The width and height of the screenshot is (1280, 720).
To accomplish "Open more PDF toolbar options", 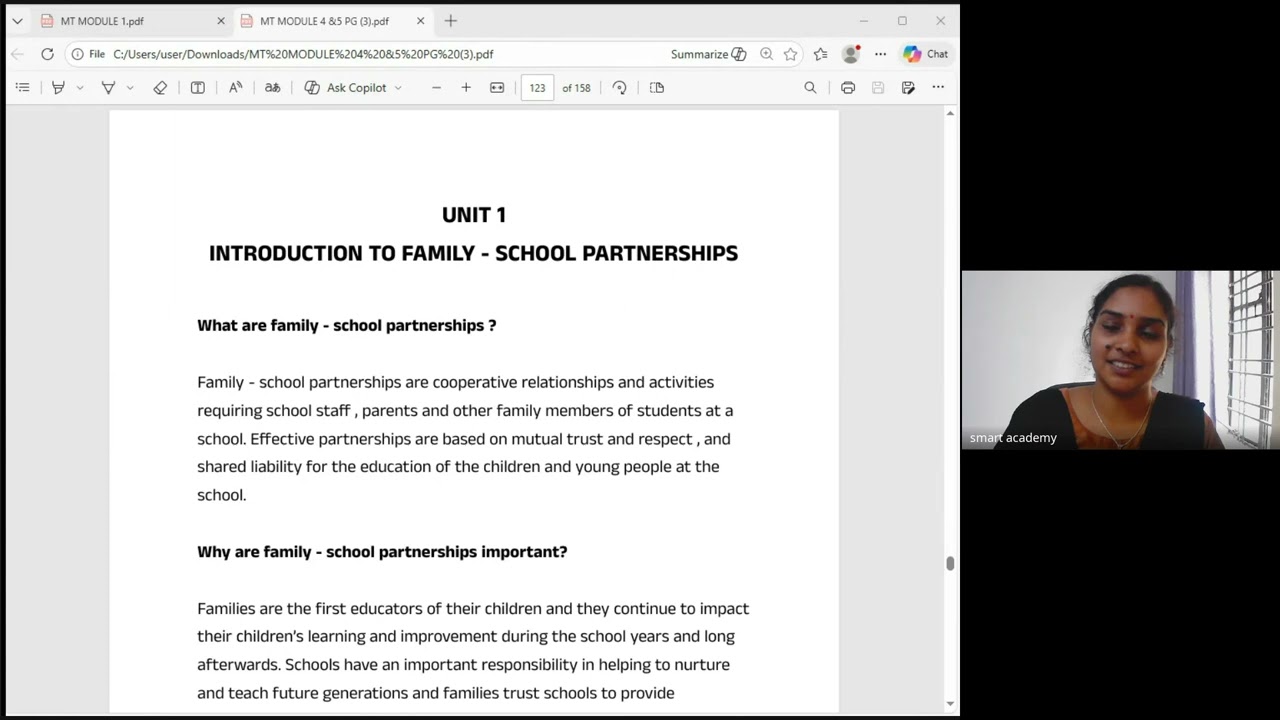I will point(938,88).
